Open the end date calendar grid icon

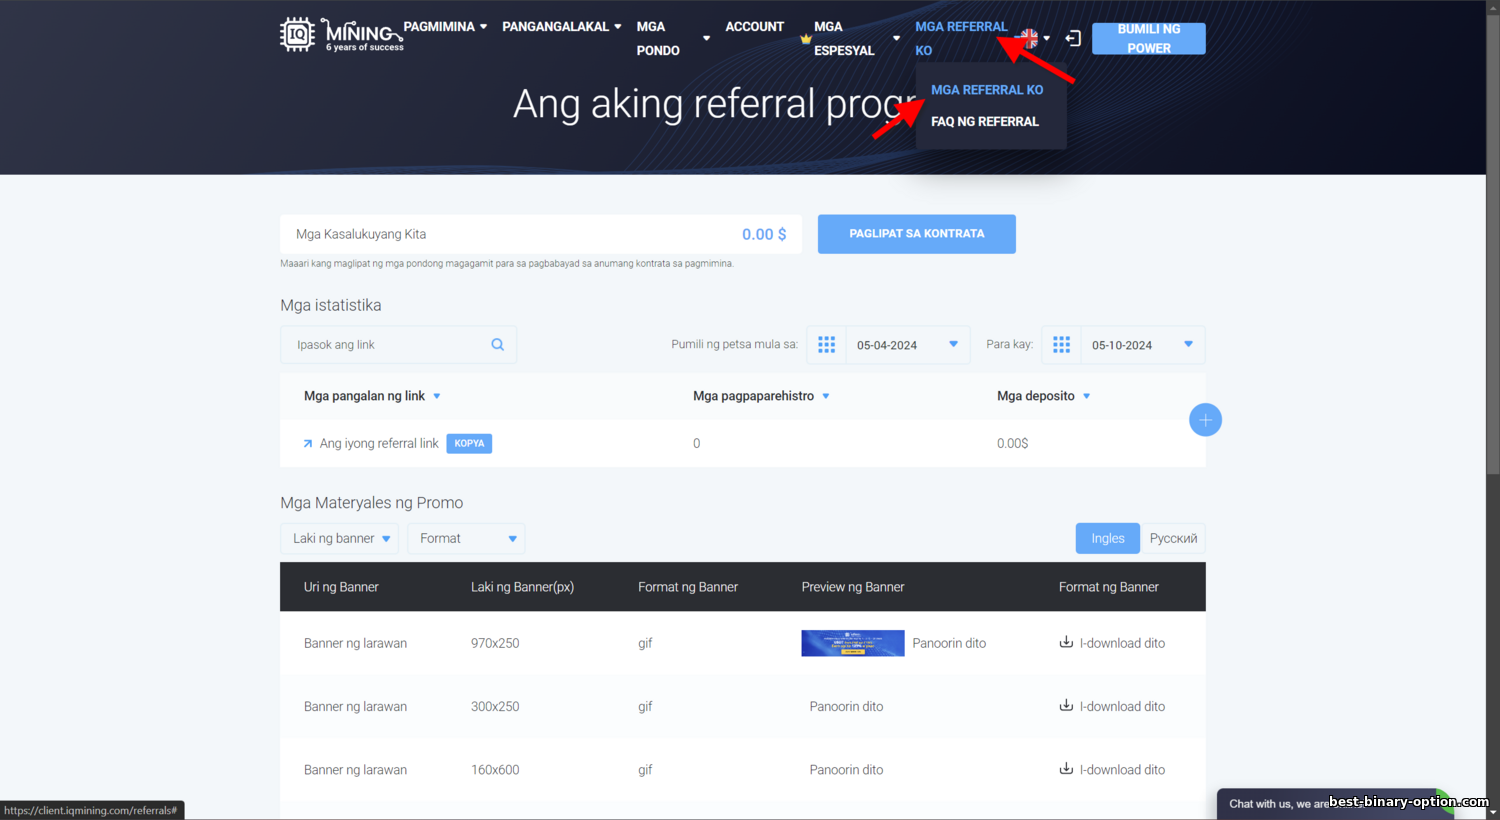[1061, 345]
